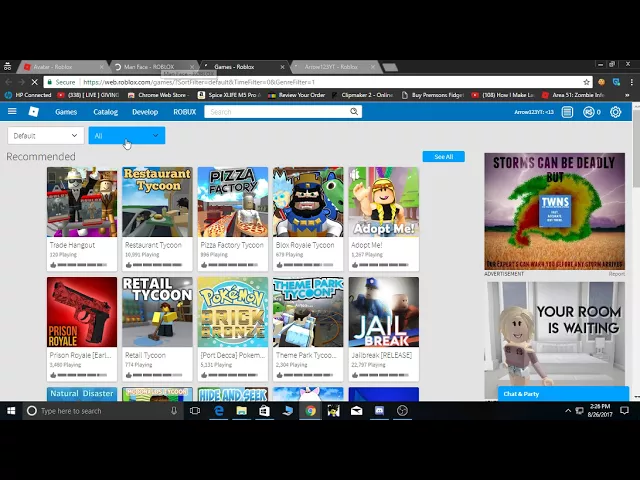Open the Mail app from taskbar
Screen dimensions: 640x480
click(356, 411)
